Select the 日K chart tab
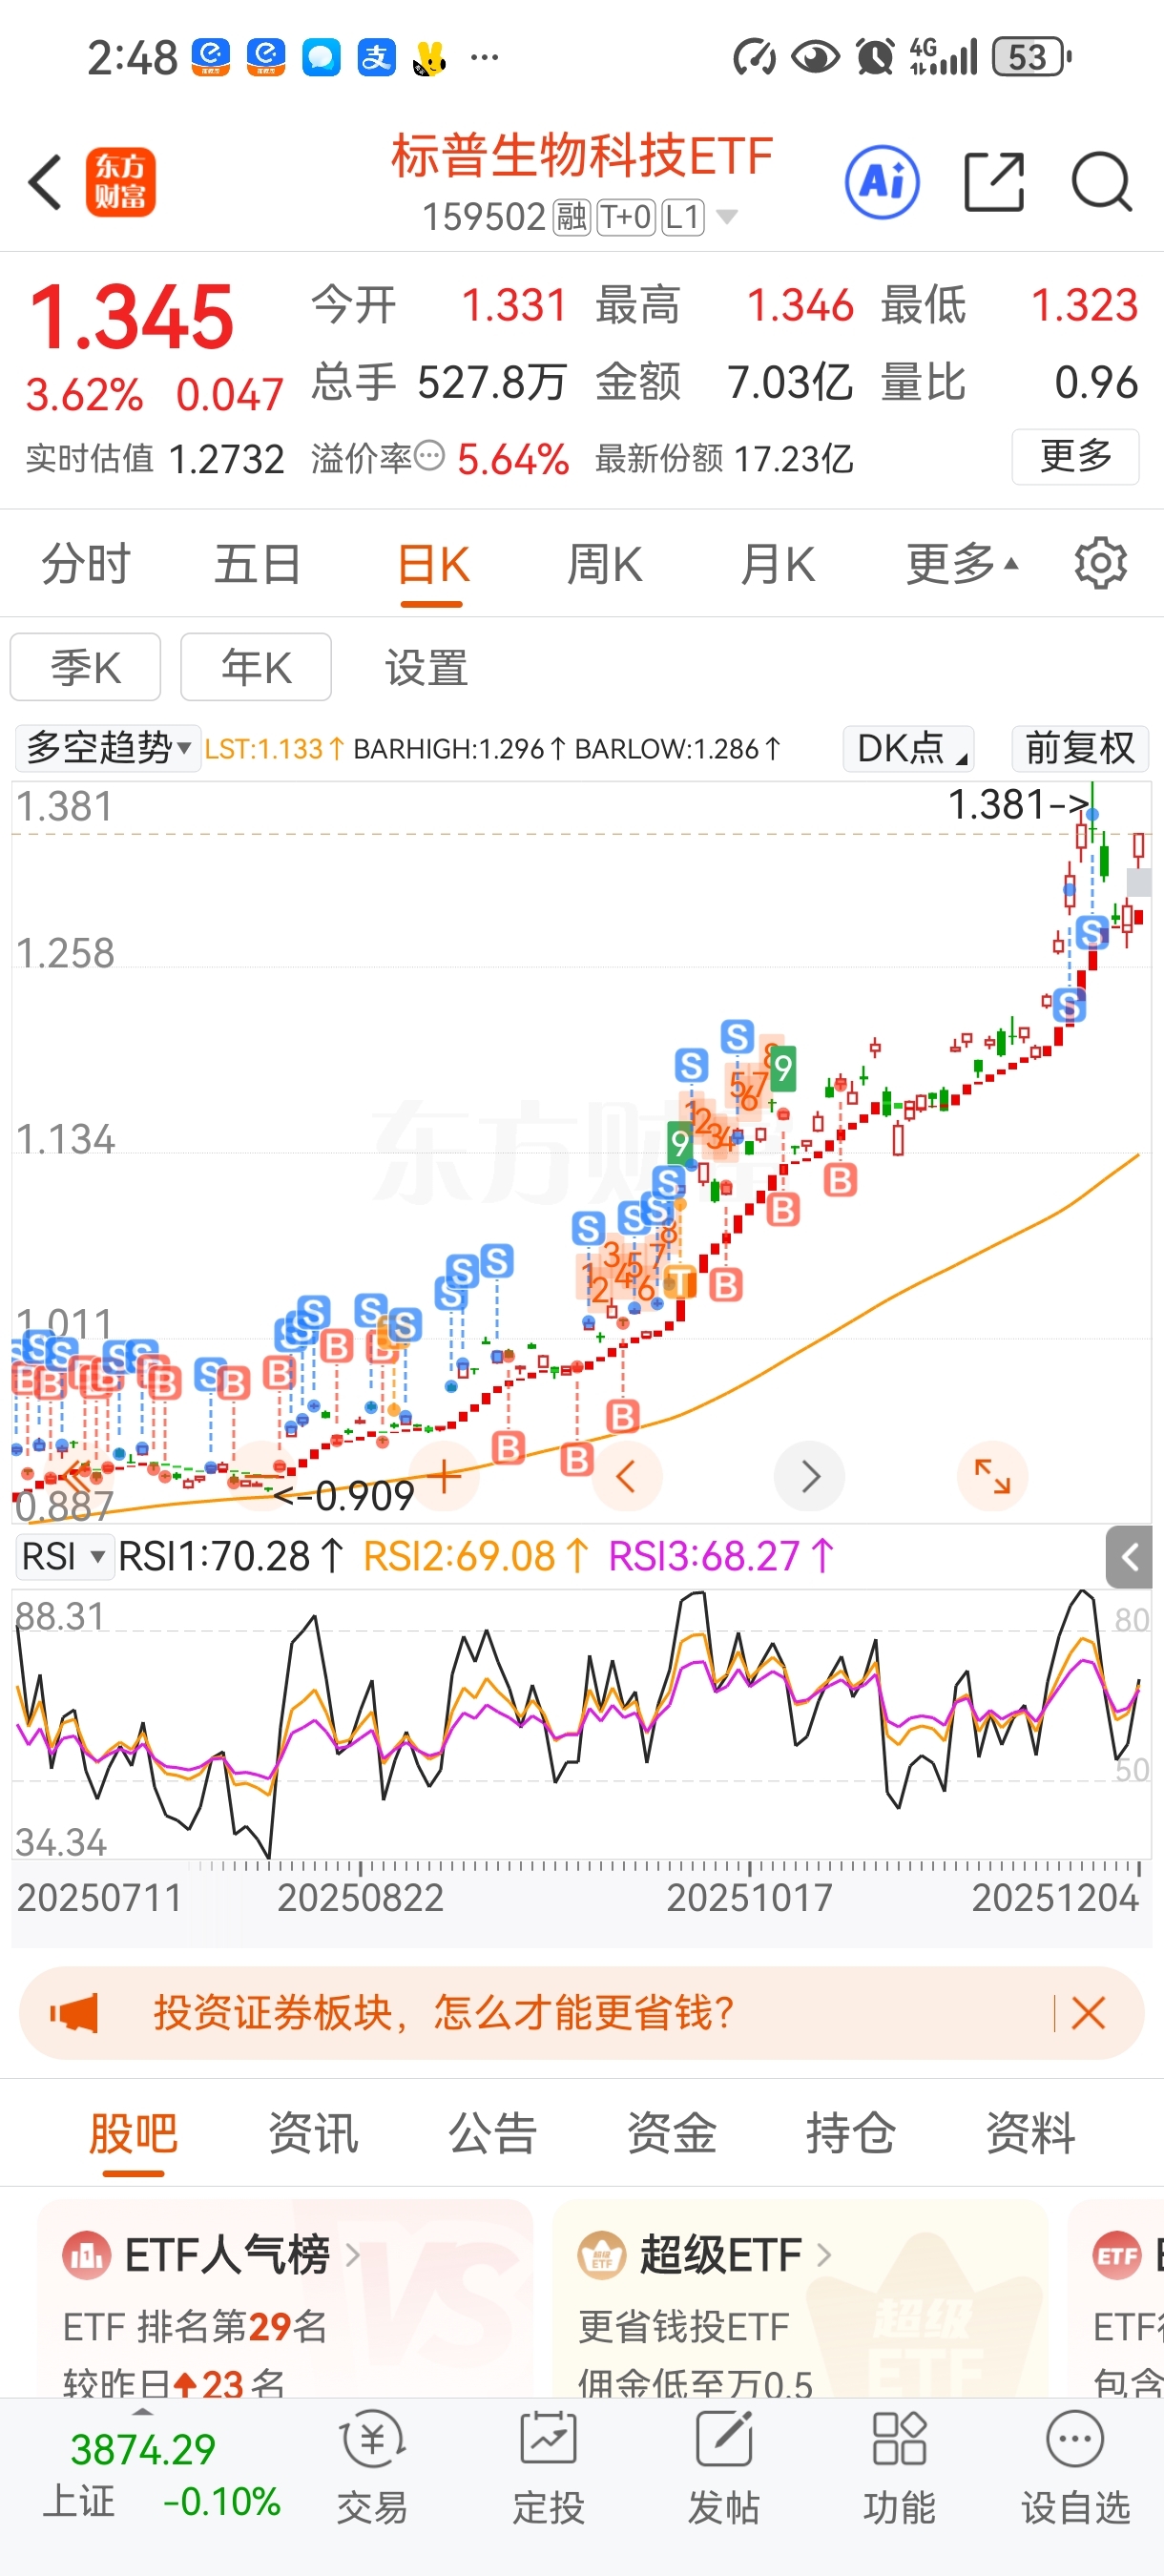This screenshot has width=1164, height=2576. click(432, 564)
